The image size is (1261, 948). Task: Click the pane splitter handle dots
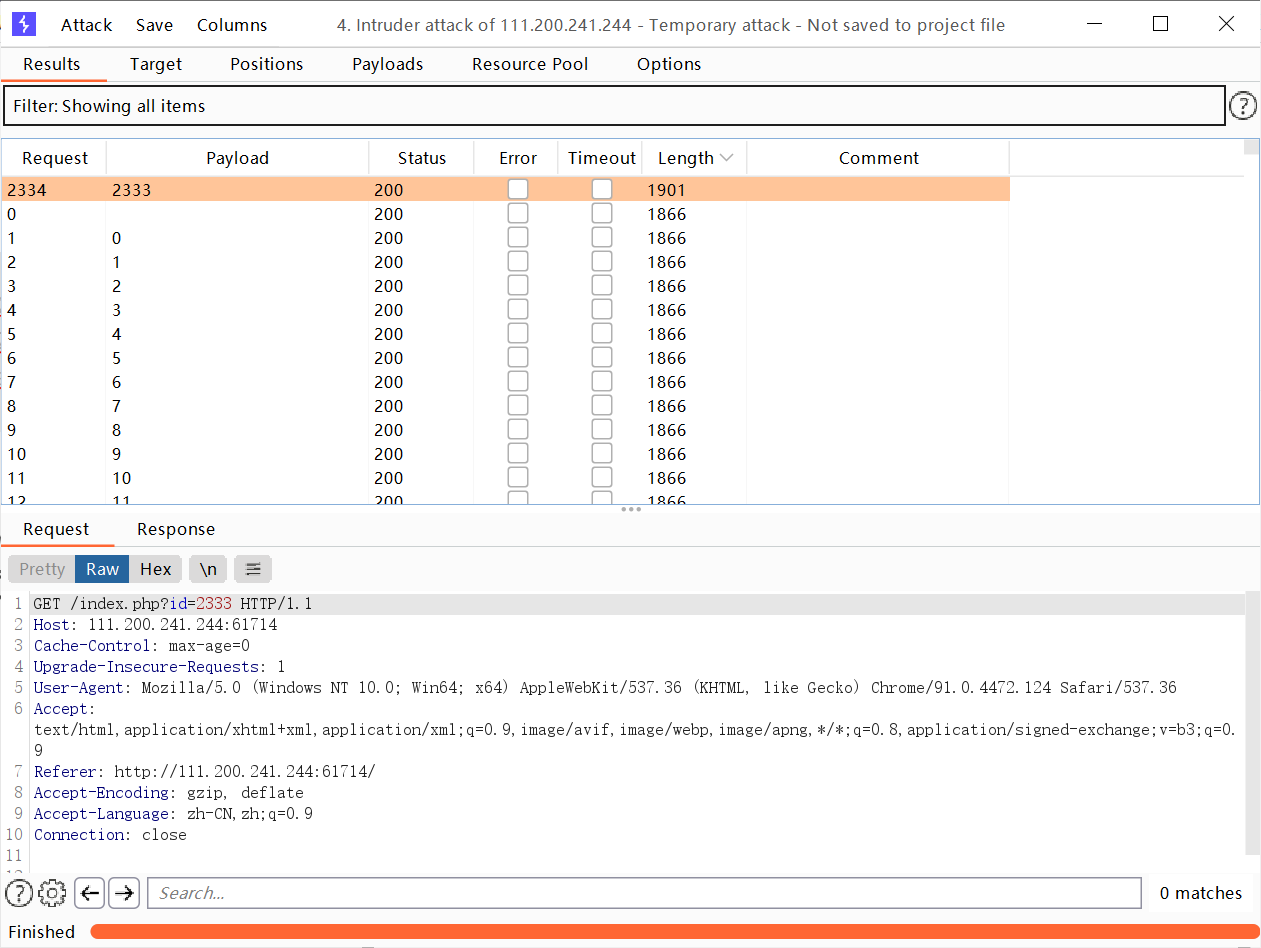pos(631,509)
